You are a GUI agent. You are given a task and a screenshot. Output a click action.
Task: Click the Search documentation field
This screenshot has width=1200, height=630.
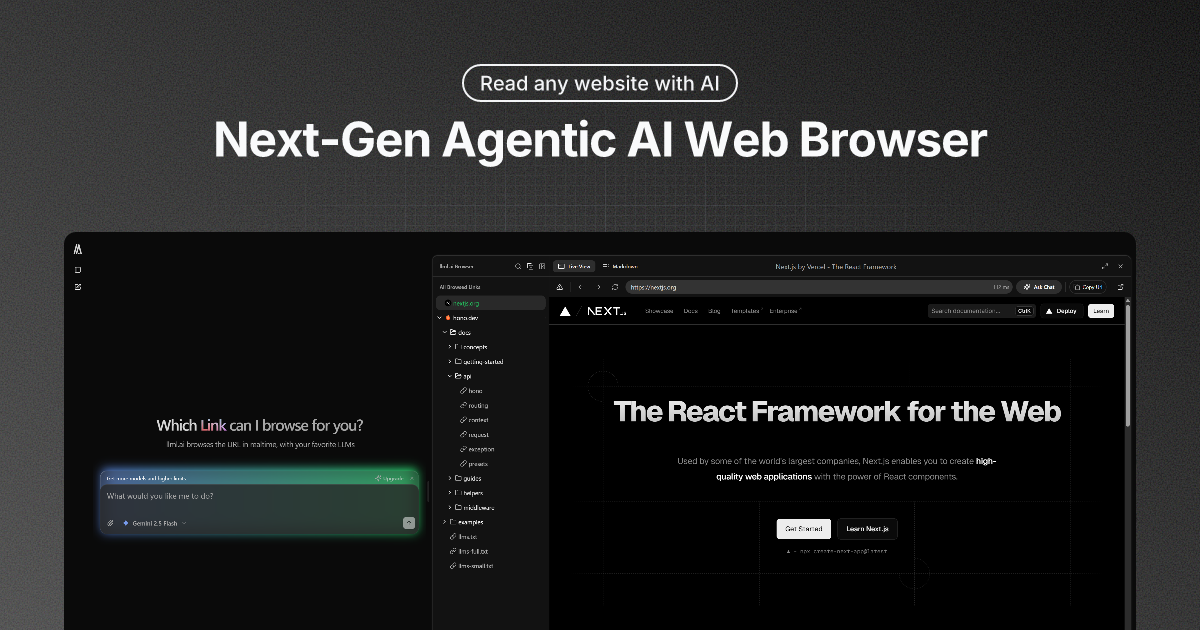coord(981,311)
